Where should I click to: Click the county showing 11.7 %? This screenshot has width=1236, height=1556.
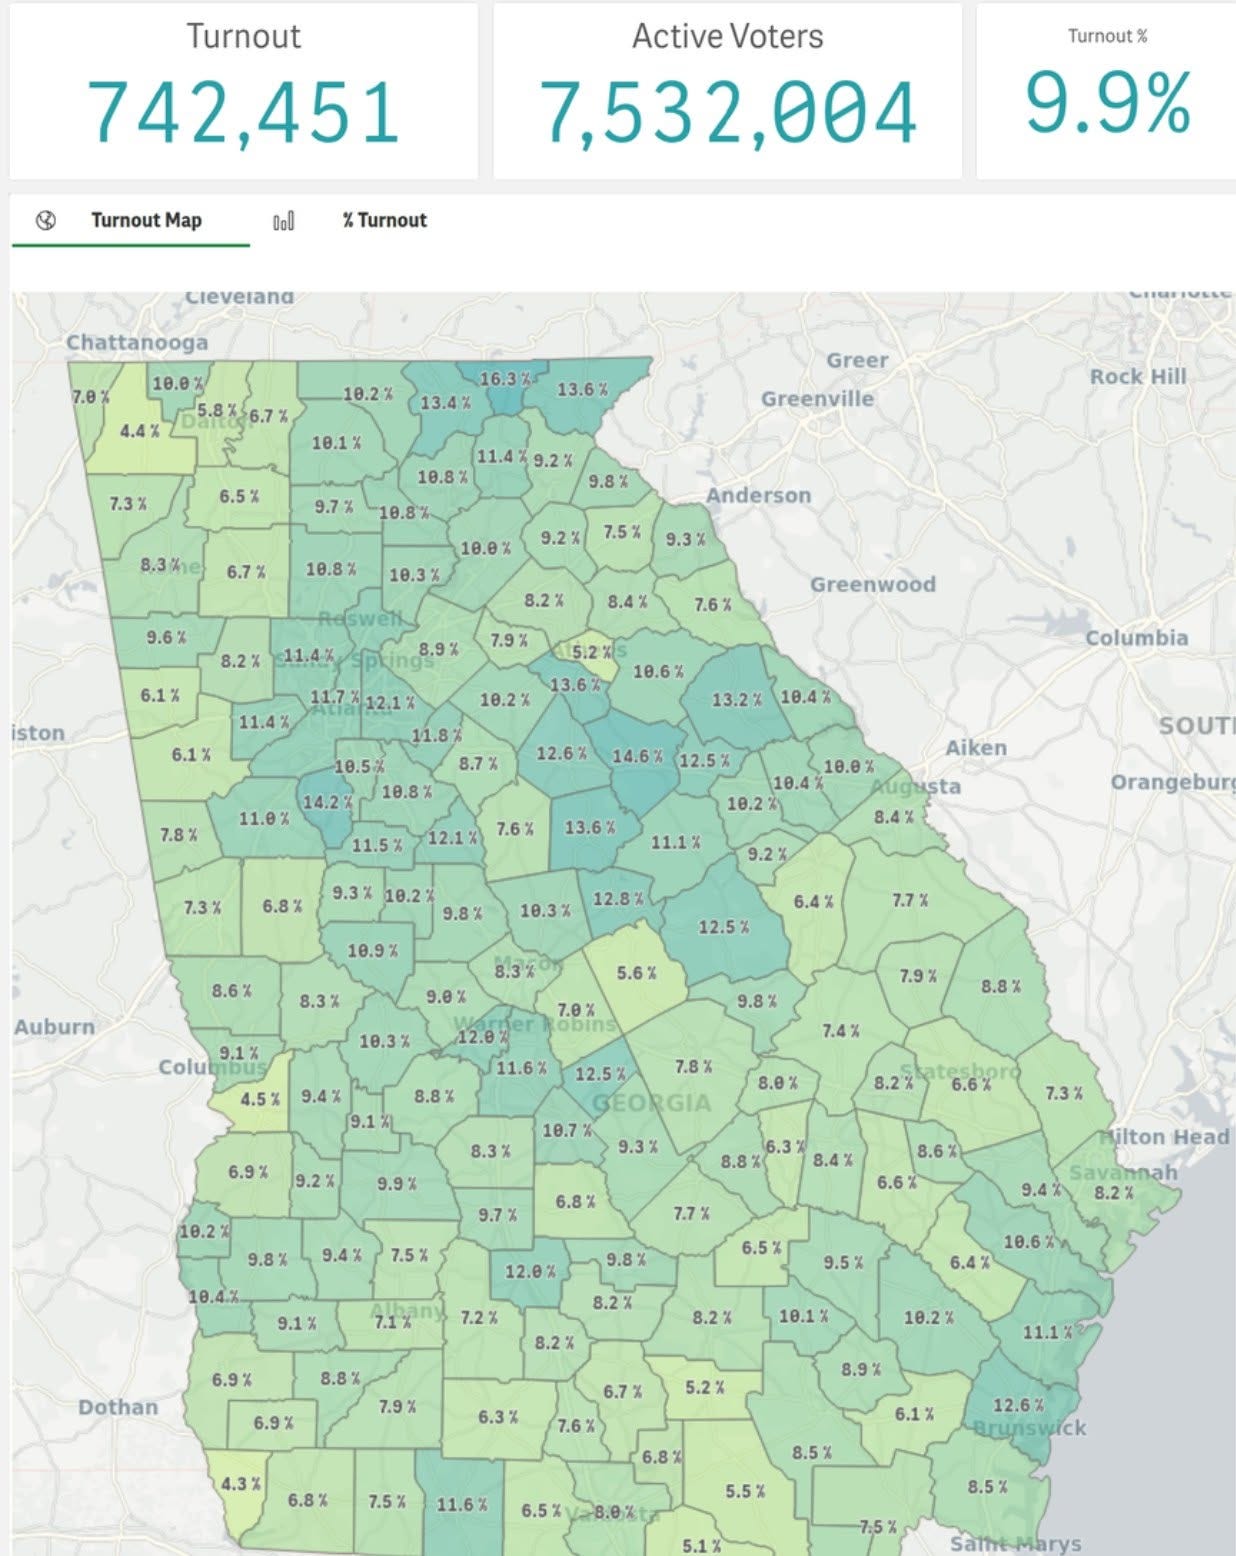tap(335, 696)
